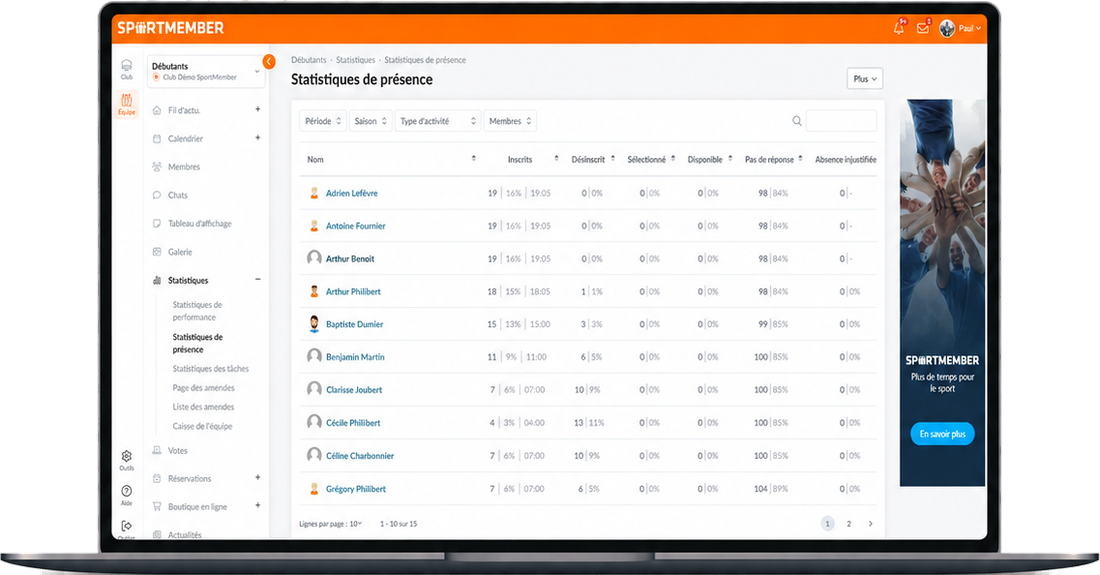Open Arthur Benoit member link
Screen dimensions: 1100x575
coord(350,259)
